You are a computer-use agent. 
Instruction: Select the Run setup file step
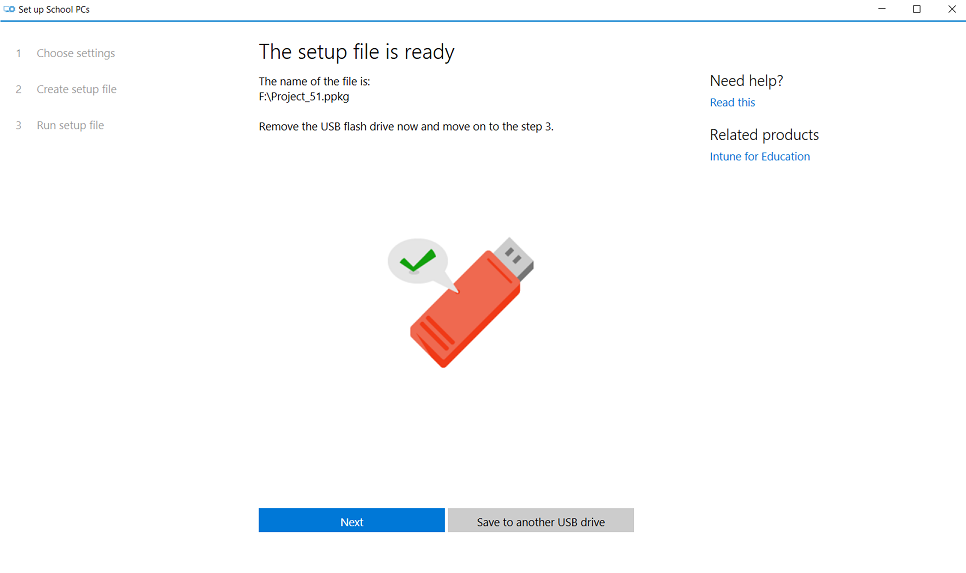pyautogui.click(x=70, y=125)
